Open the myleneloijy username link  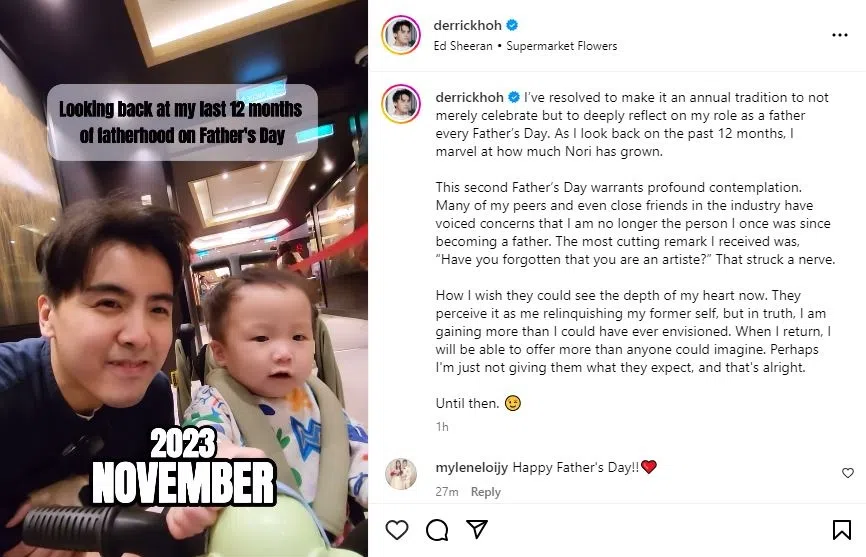(x=472, y=468)
